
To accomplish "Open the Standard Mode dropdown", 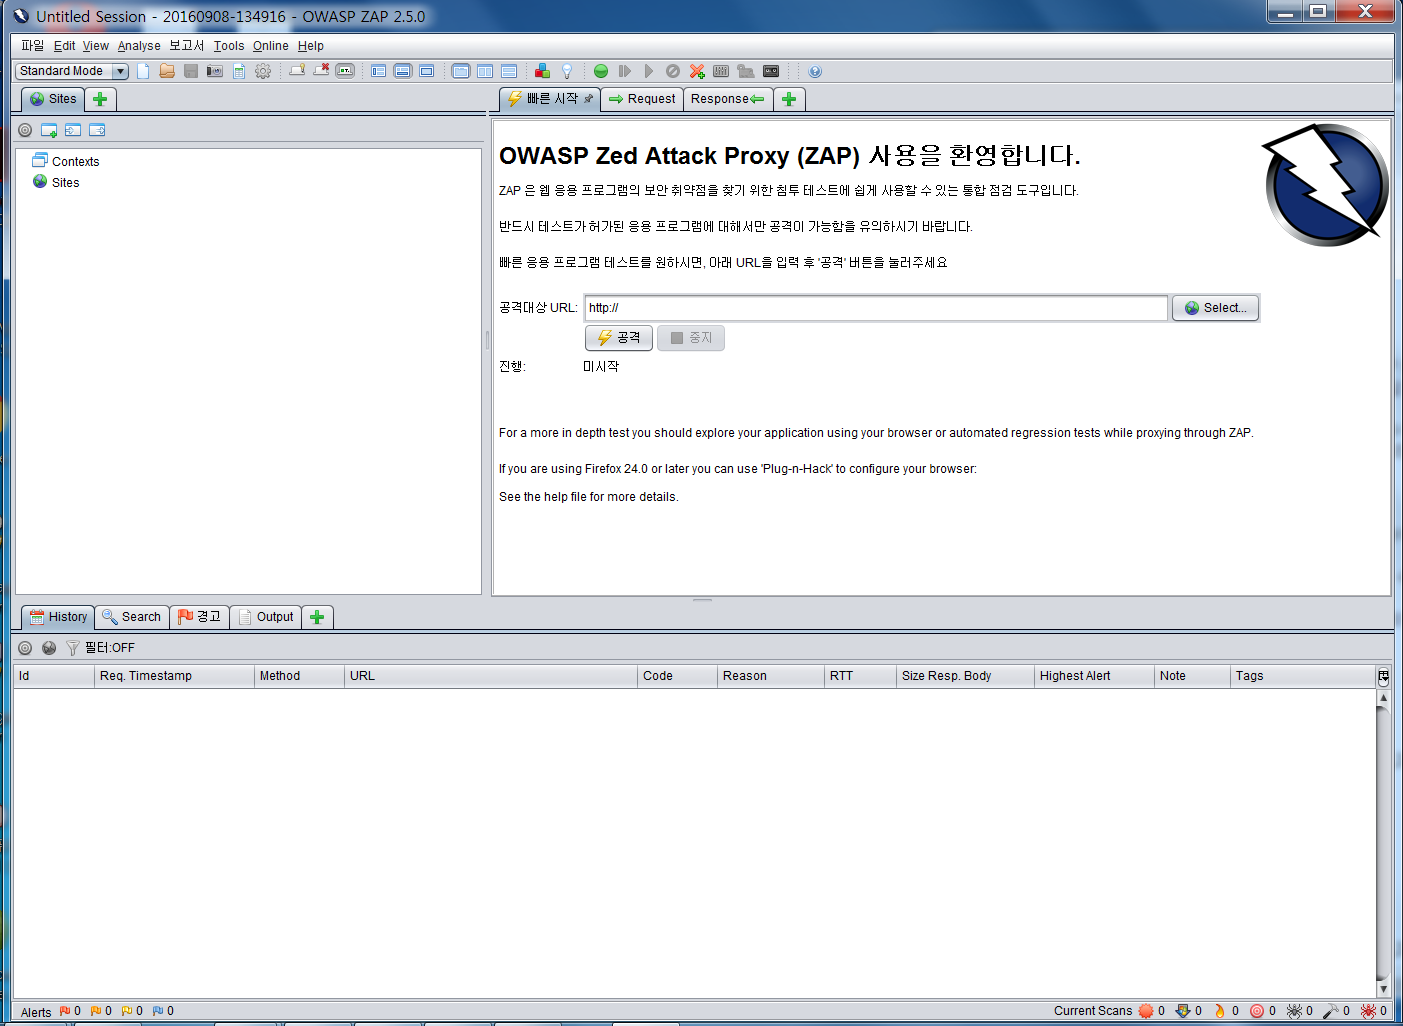I will point(119,70).
